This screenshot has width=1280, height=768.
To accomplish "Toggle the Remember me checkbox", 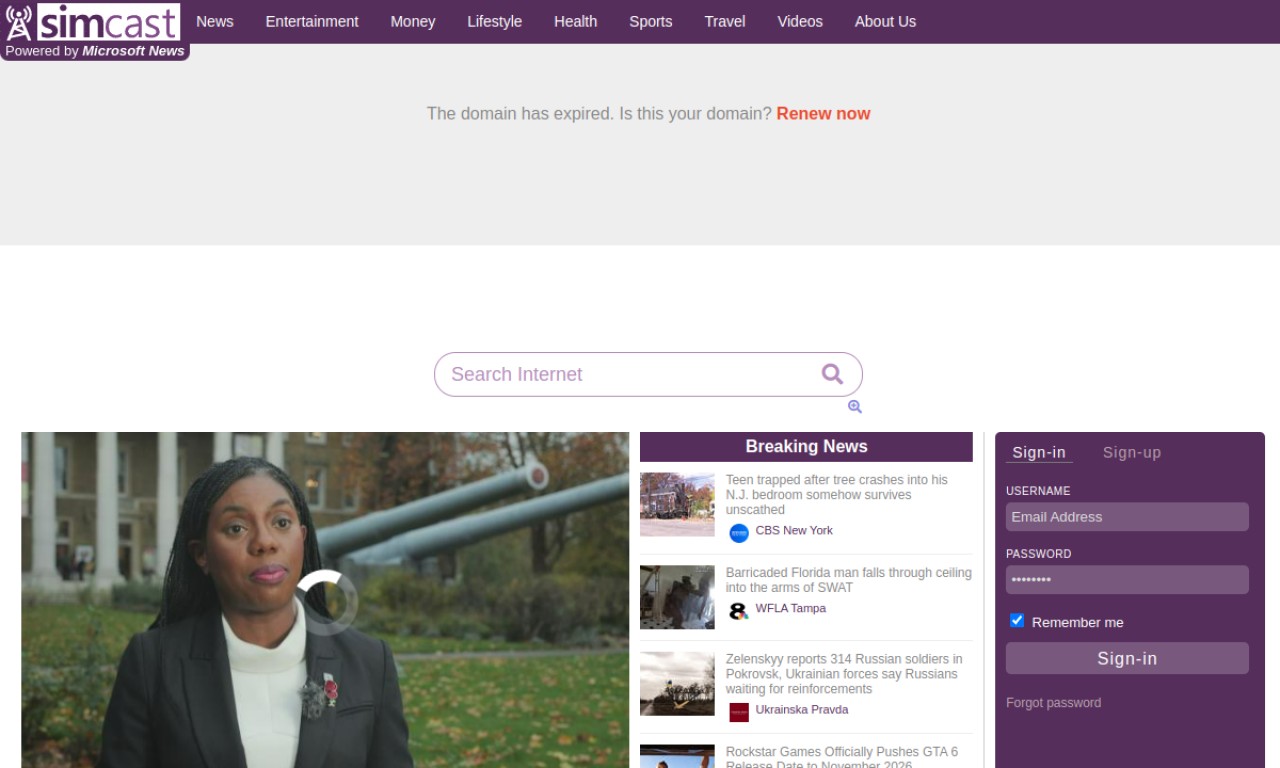I will tap(1017, 621).
